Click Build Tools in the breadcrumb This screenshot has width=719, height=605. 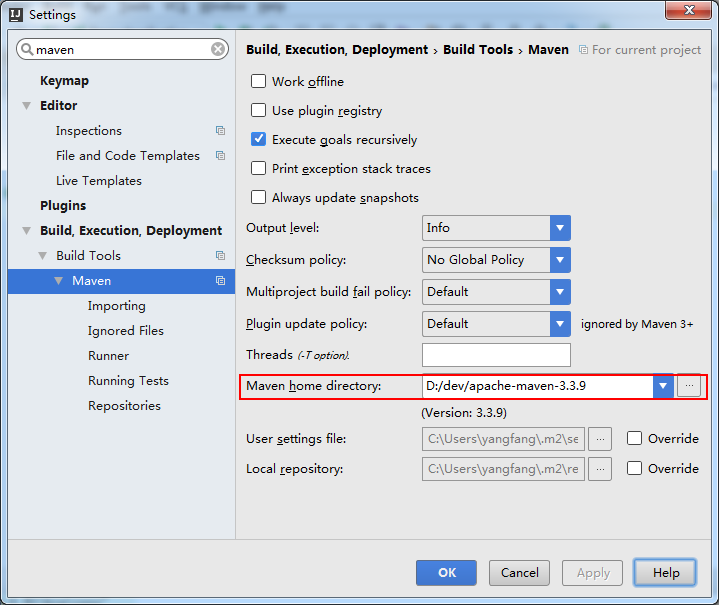click(x=478, y=50)
